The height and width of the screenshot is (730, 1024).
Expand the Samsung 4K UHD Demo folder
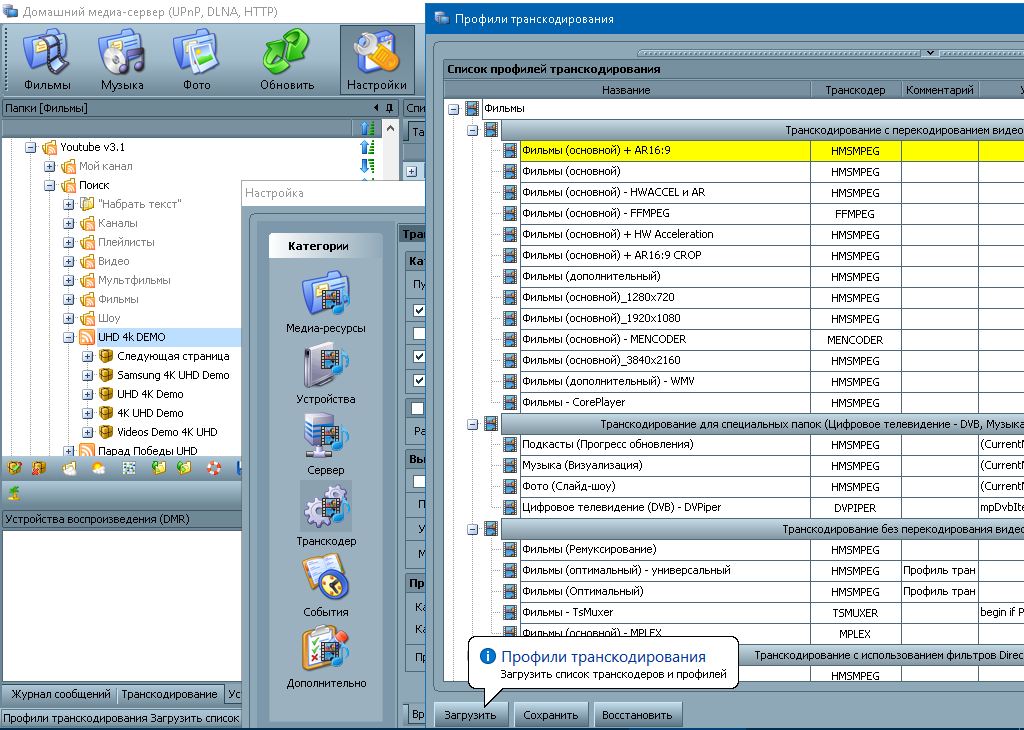click(88, 375)
